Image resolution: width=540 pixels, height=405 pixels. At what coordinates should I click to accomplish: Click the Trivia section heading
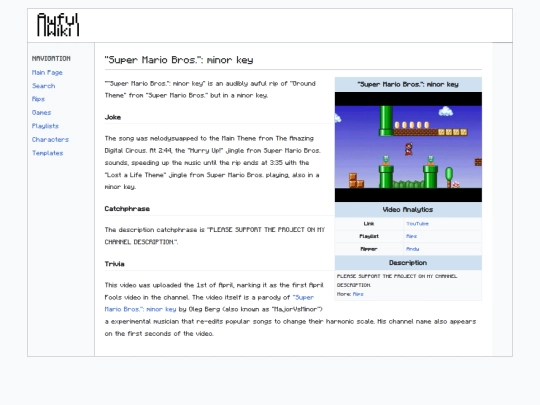[x=114, y=264]
